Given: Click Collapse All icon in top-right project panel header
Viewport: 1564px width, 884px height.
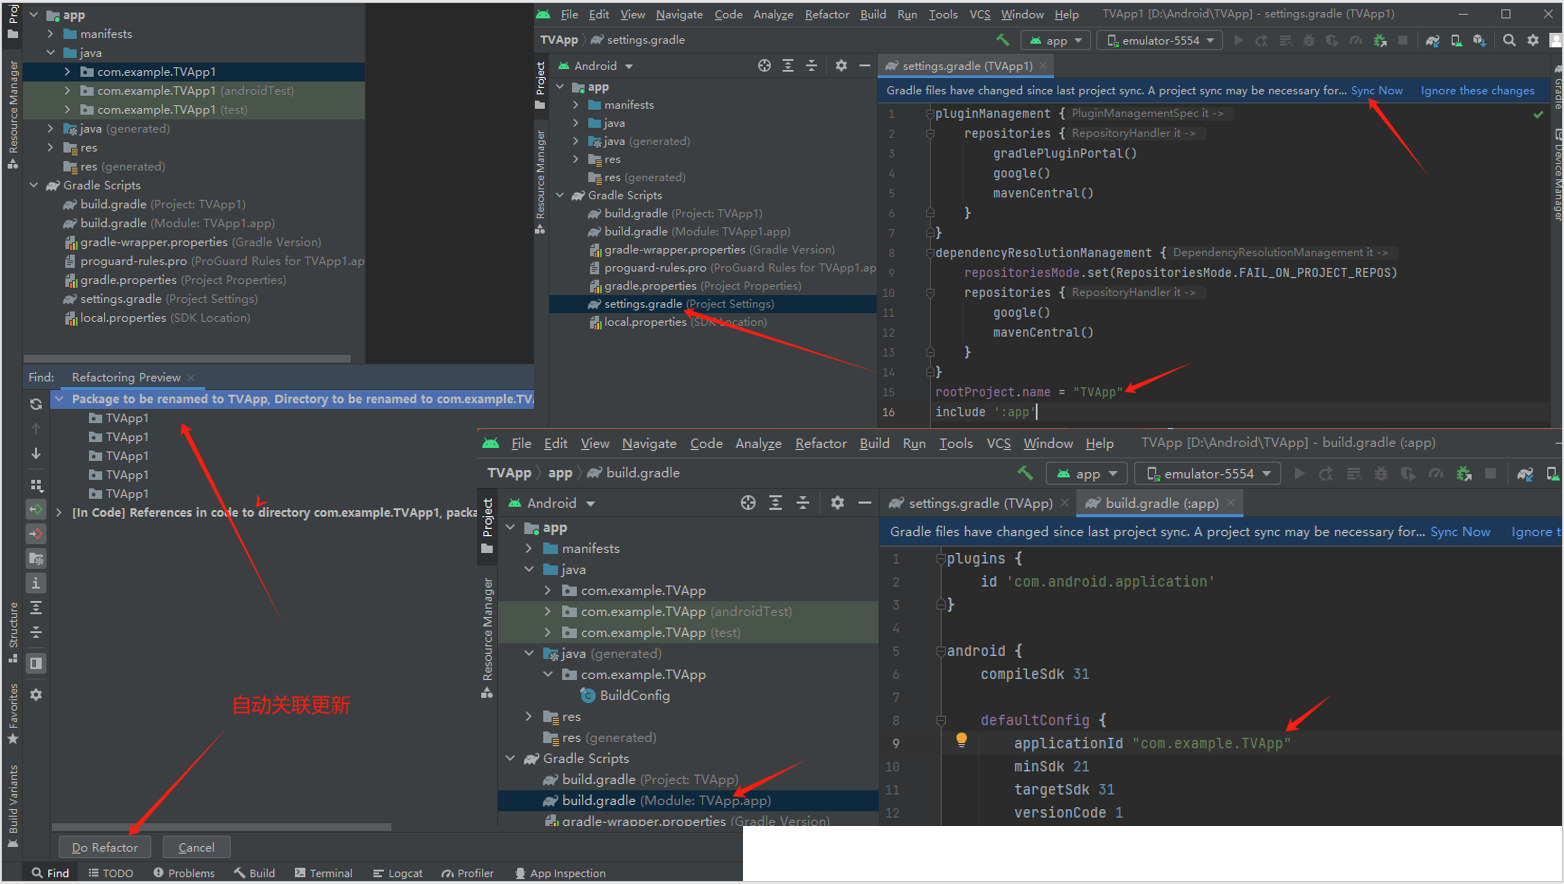Looking at the screenshot, I should (811, 65).
